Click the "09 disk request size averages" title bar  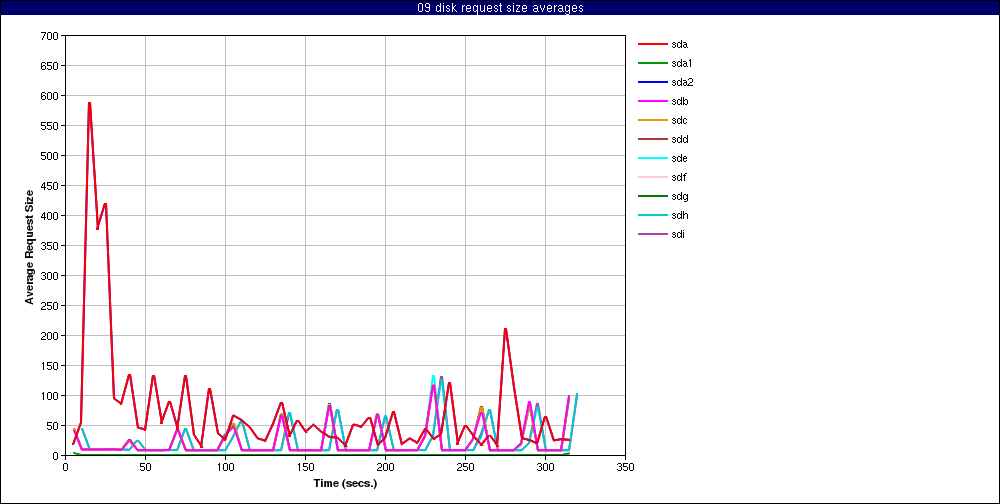500,8
